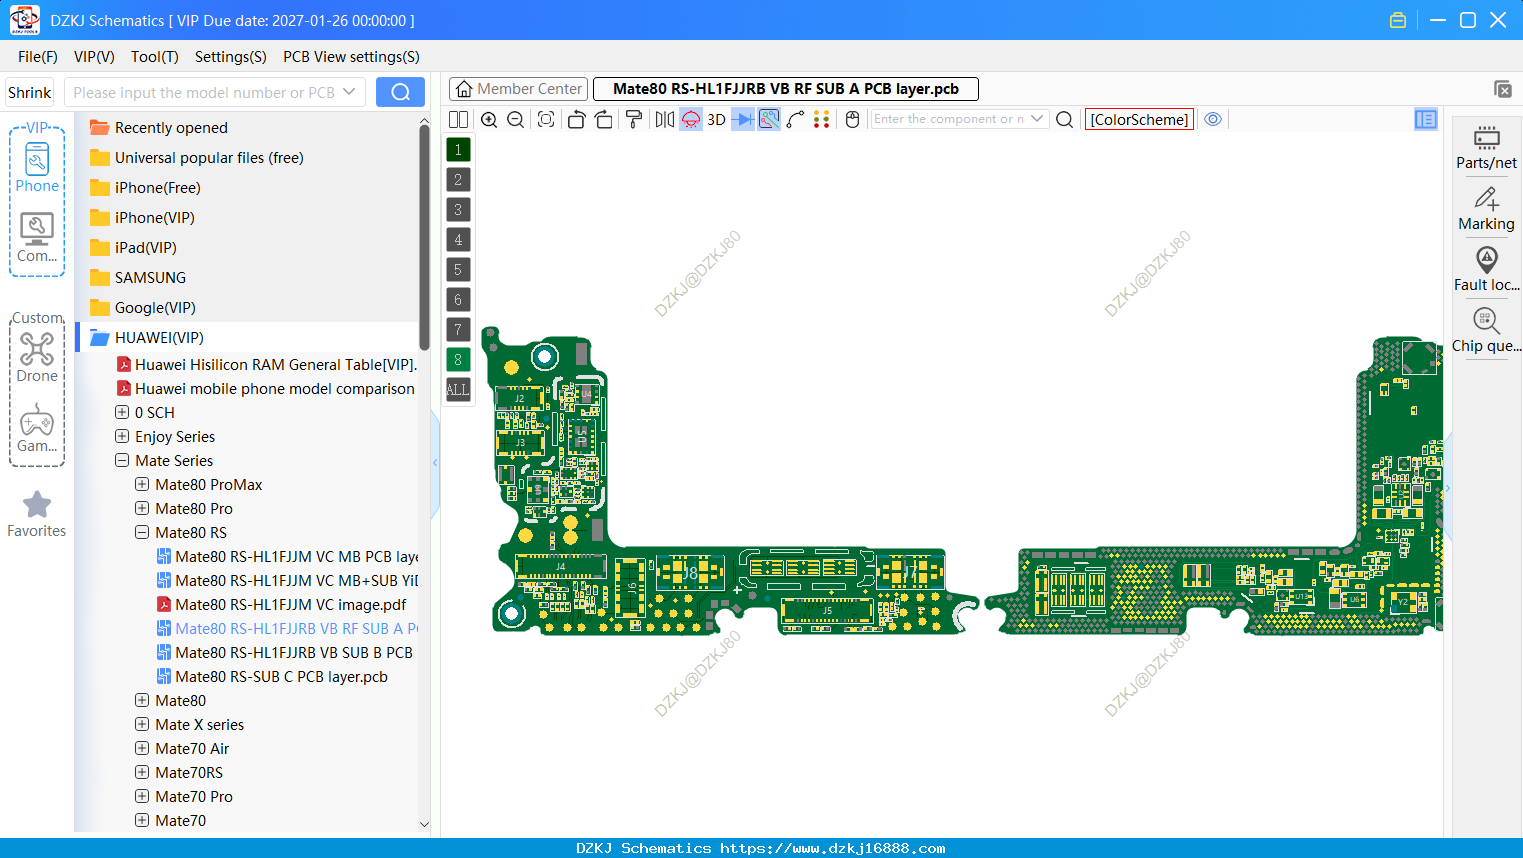Zoom in on the PCB view

[489, 119]
